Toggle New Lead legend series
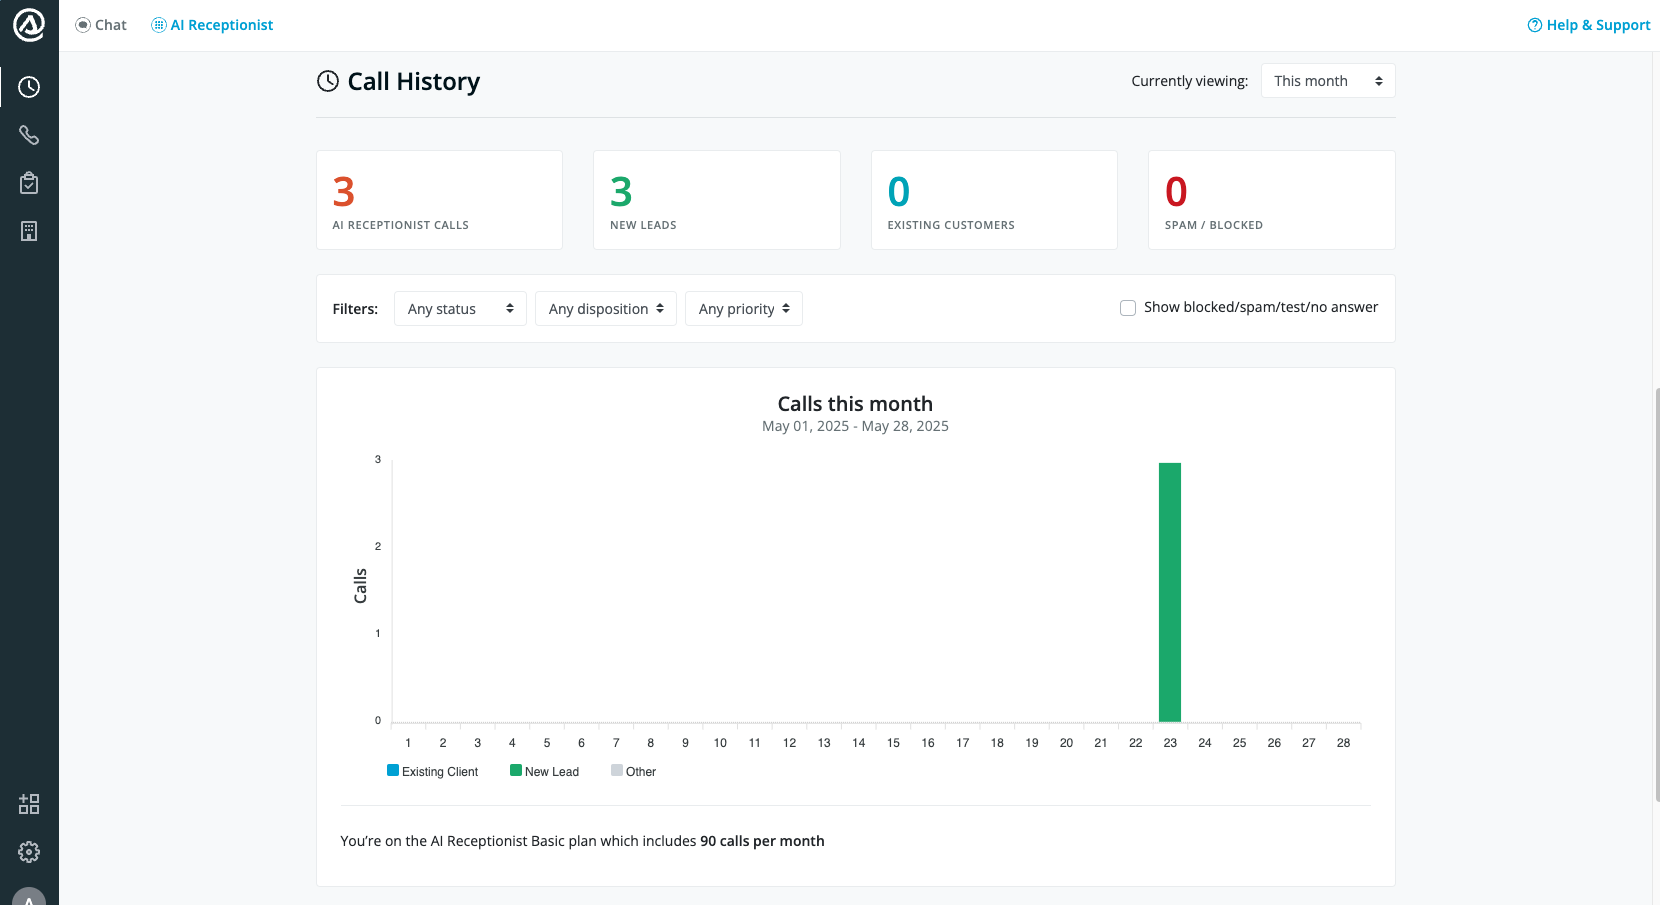This screenshot has height=905, width=1660. pos(545,771)
